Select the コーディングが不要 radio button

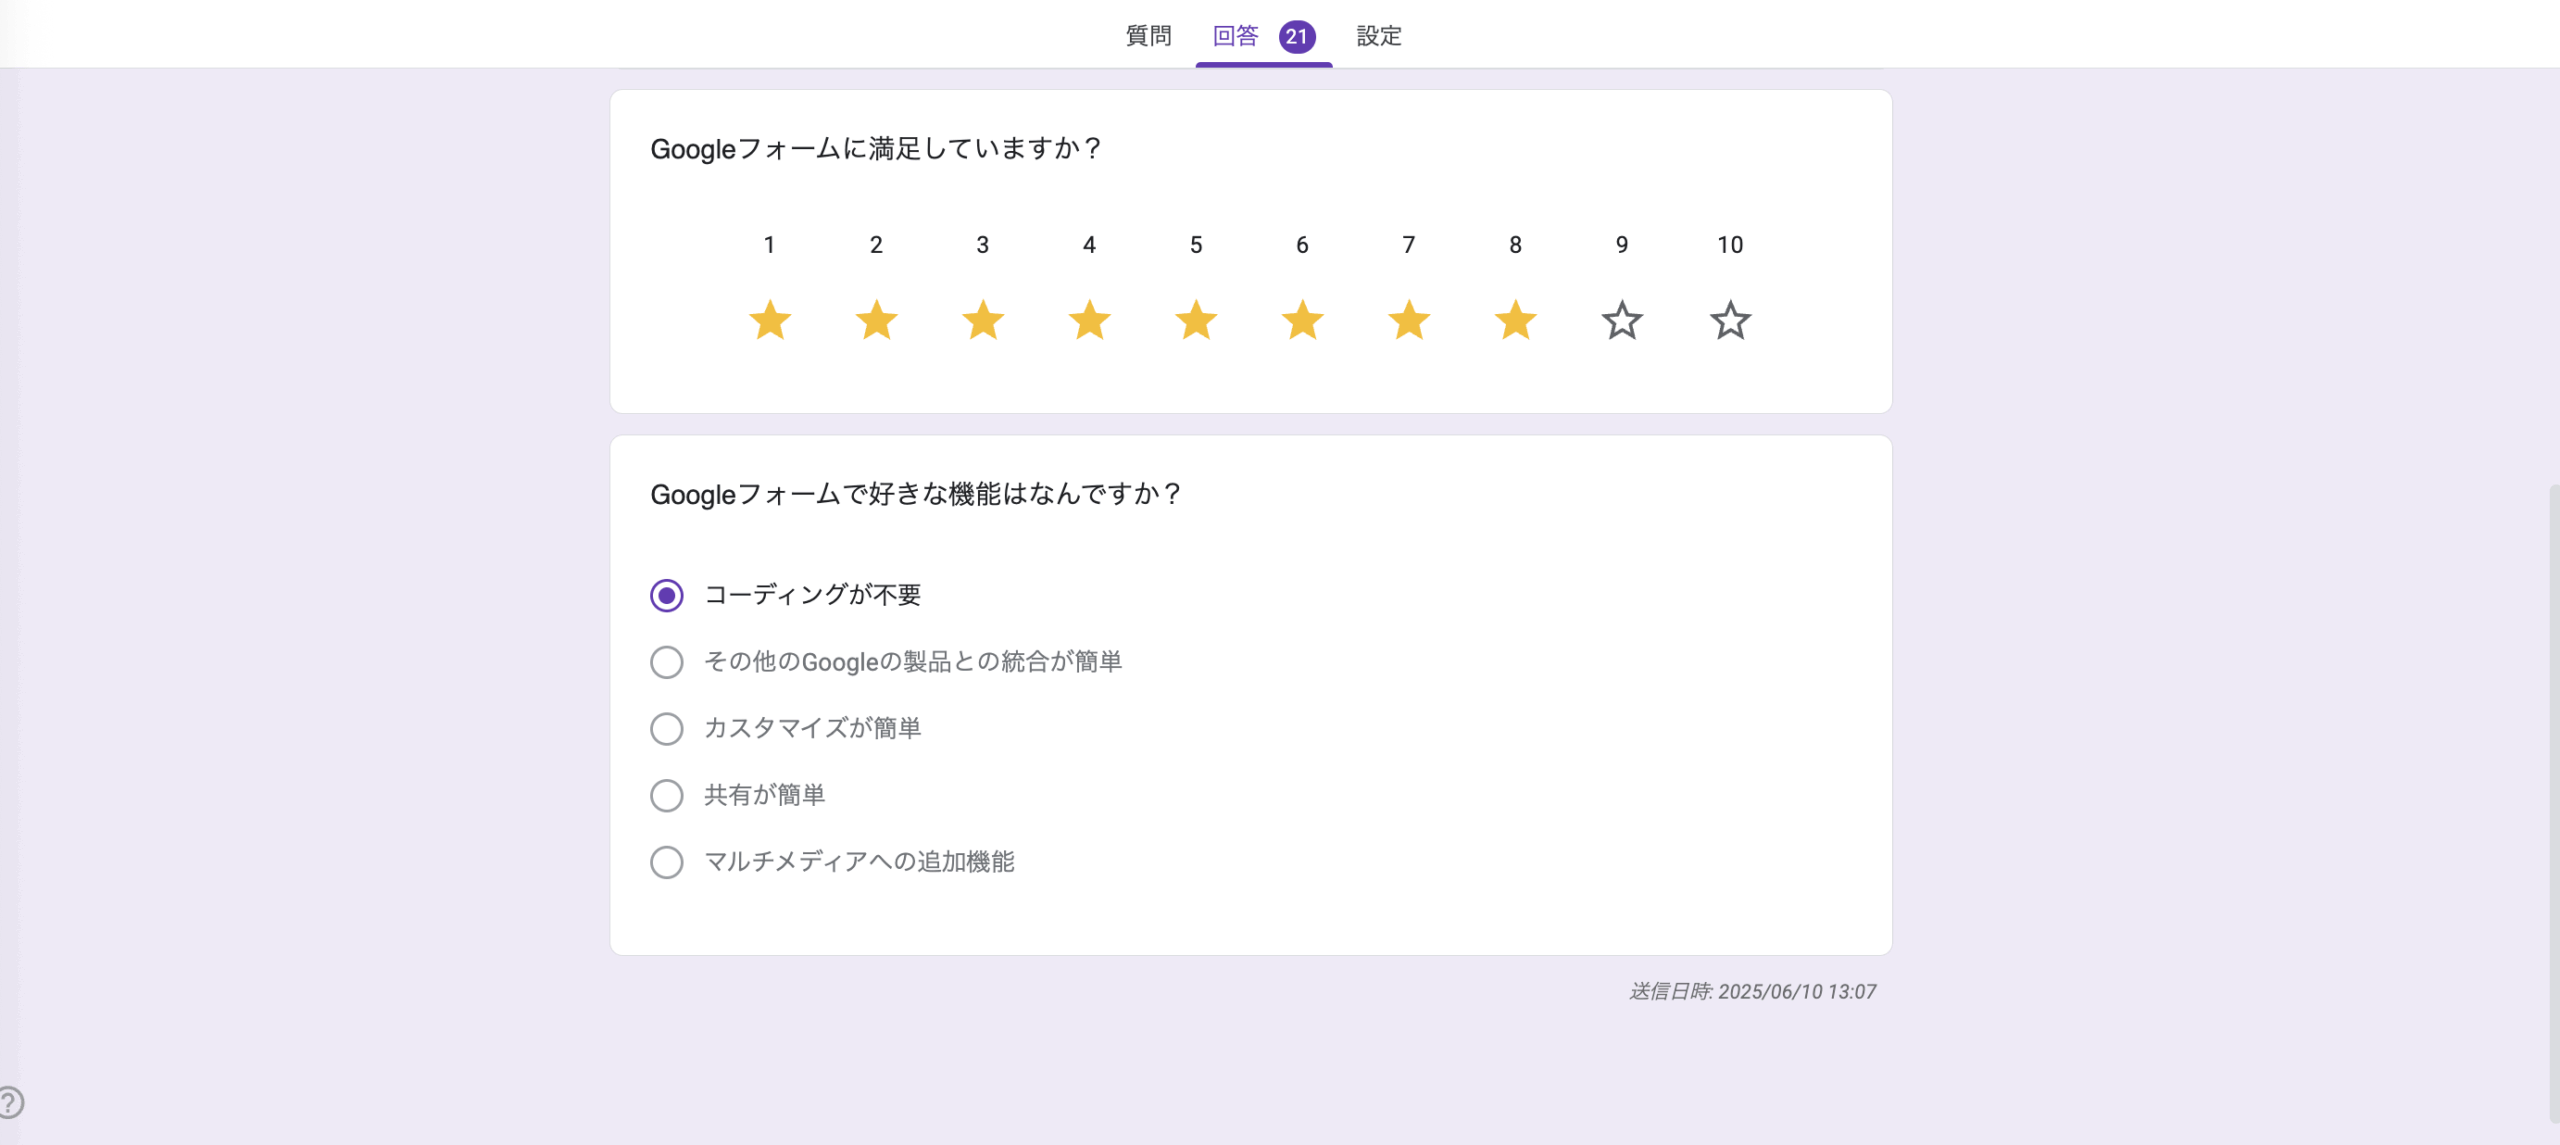667,595
